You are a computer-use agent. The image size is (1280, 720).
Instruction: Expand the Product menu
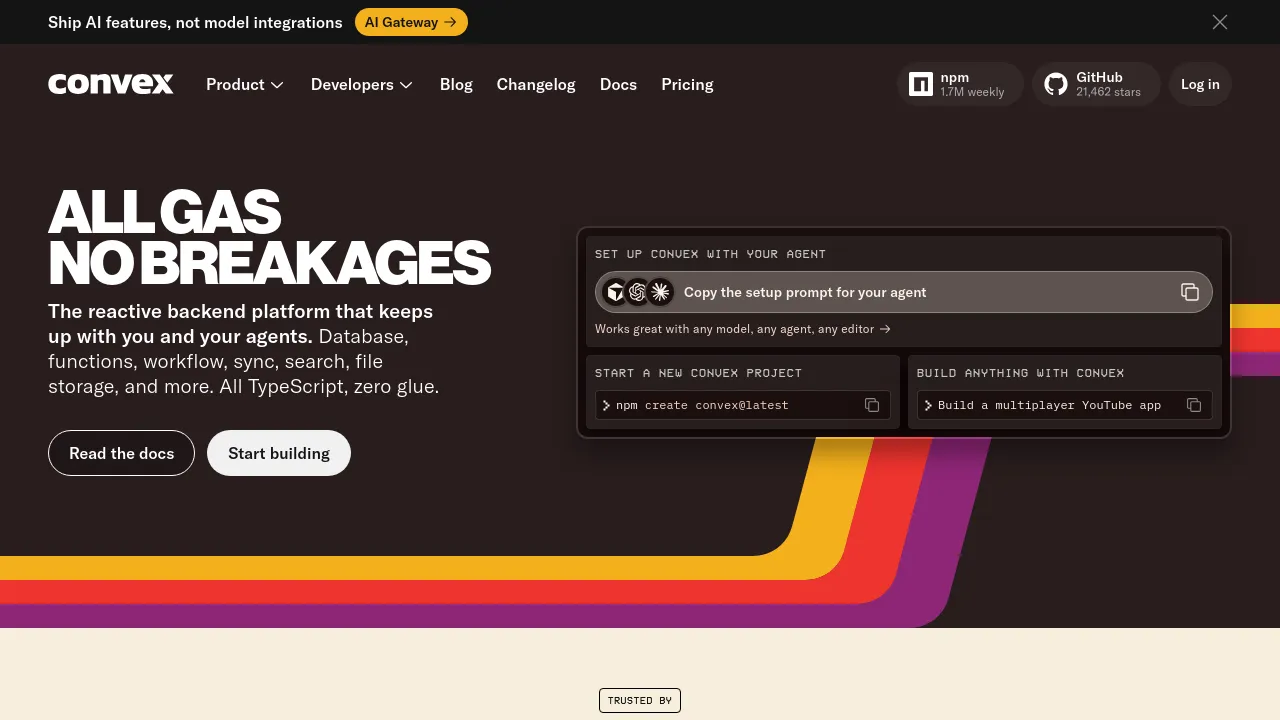pyautogui.click(x=245, y=85)
